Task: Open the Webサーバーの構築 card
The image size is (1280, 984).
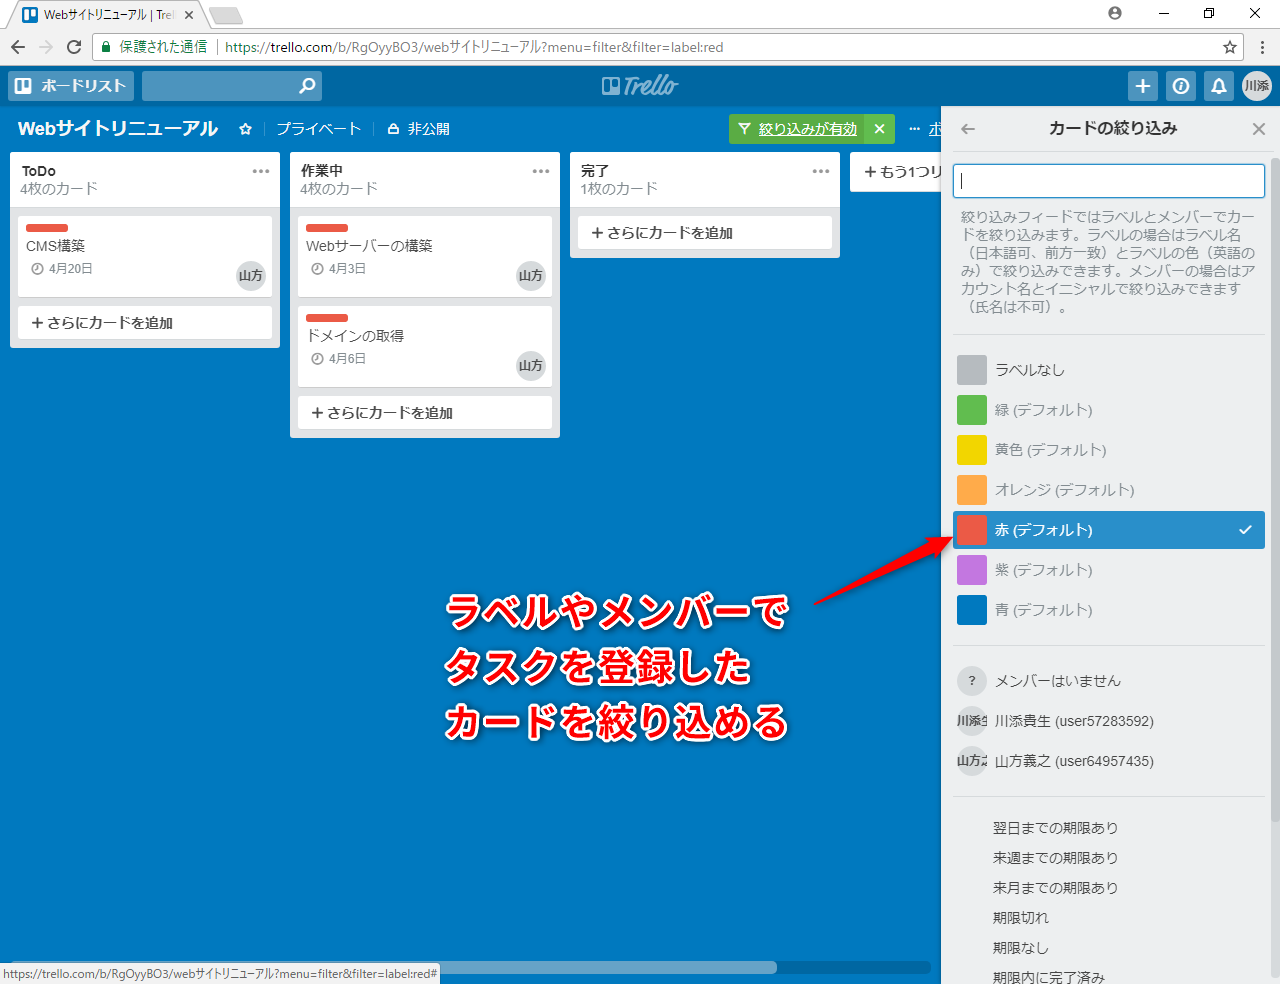Action: 425,256
